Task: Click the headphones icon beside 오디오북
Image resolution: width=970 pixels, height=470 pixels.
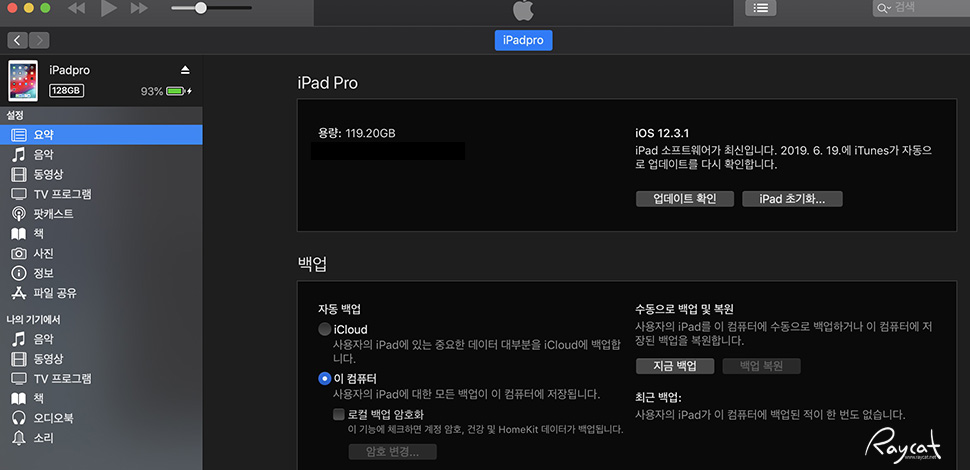Action: (19, 418)
